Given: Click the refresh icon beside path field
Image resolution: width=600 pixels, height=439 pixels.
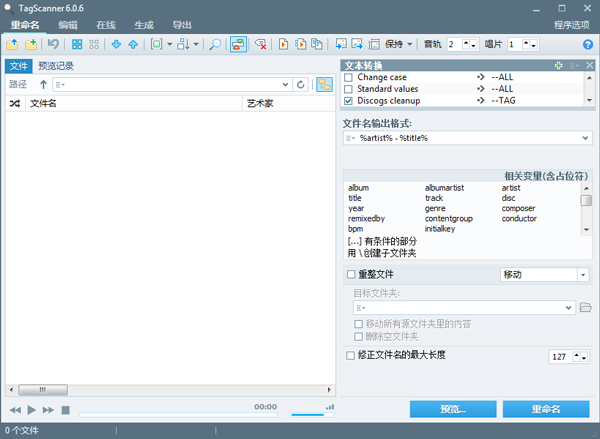Looking at the screenshot, I should click(300, 85).
